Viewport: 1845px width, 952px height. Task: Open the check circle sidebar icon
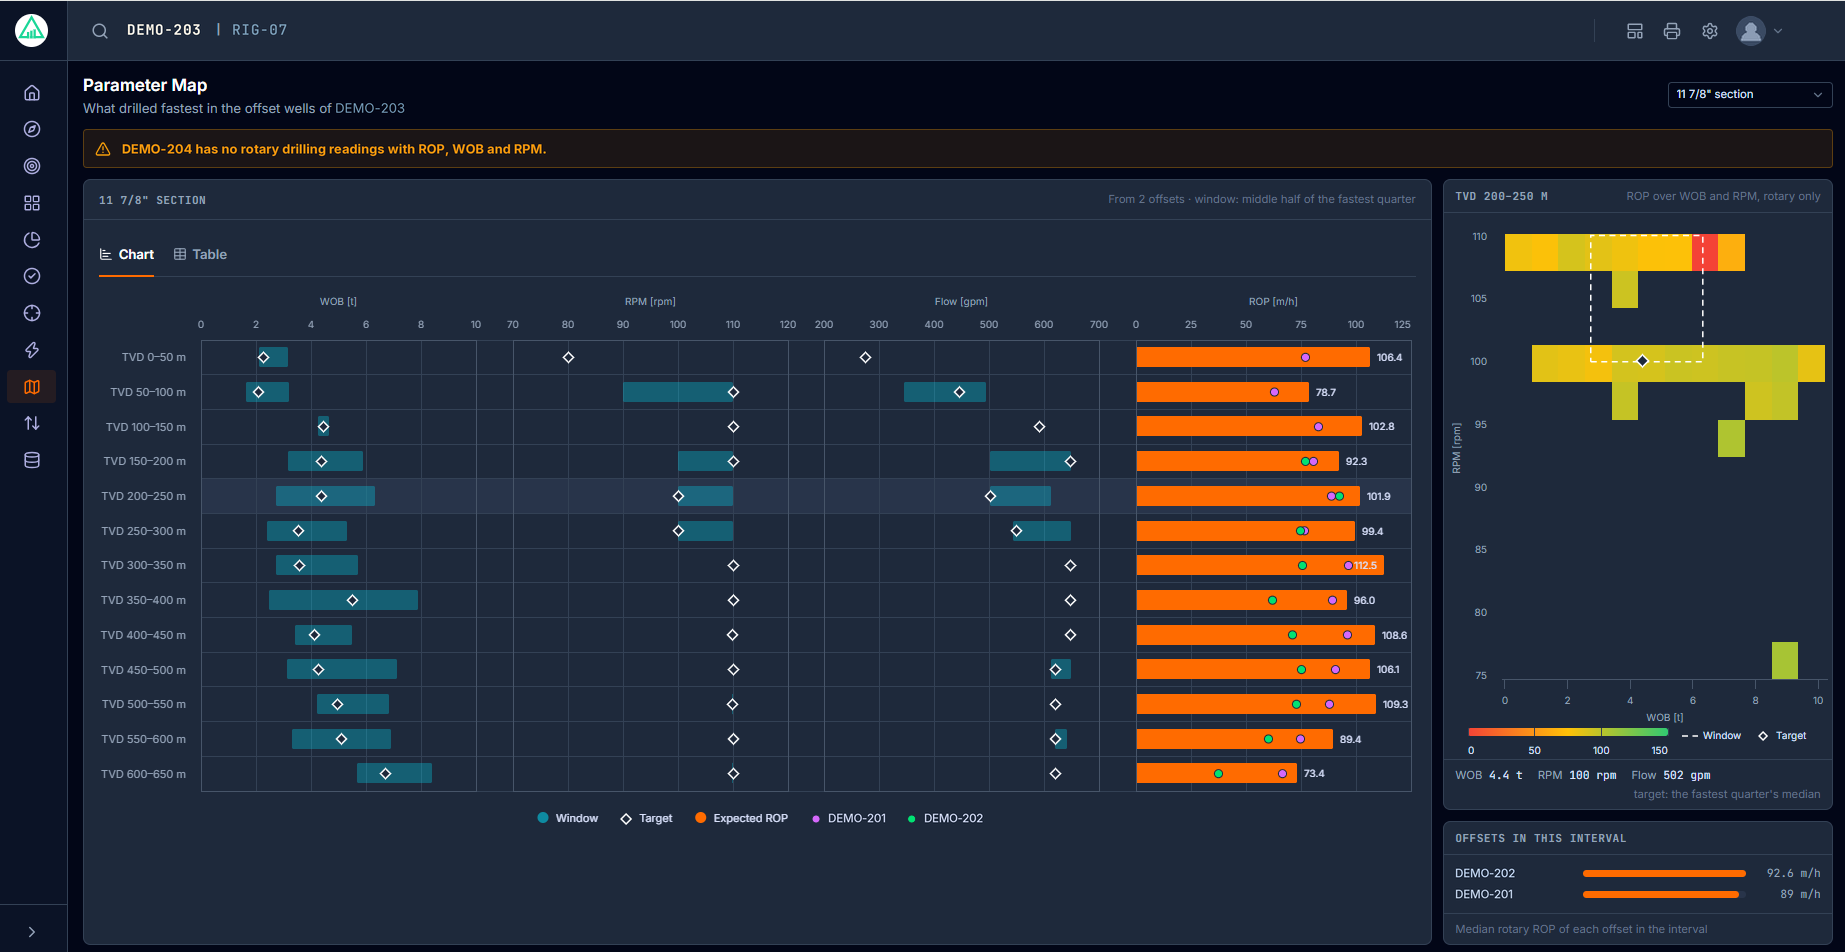pos(32,276)
